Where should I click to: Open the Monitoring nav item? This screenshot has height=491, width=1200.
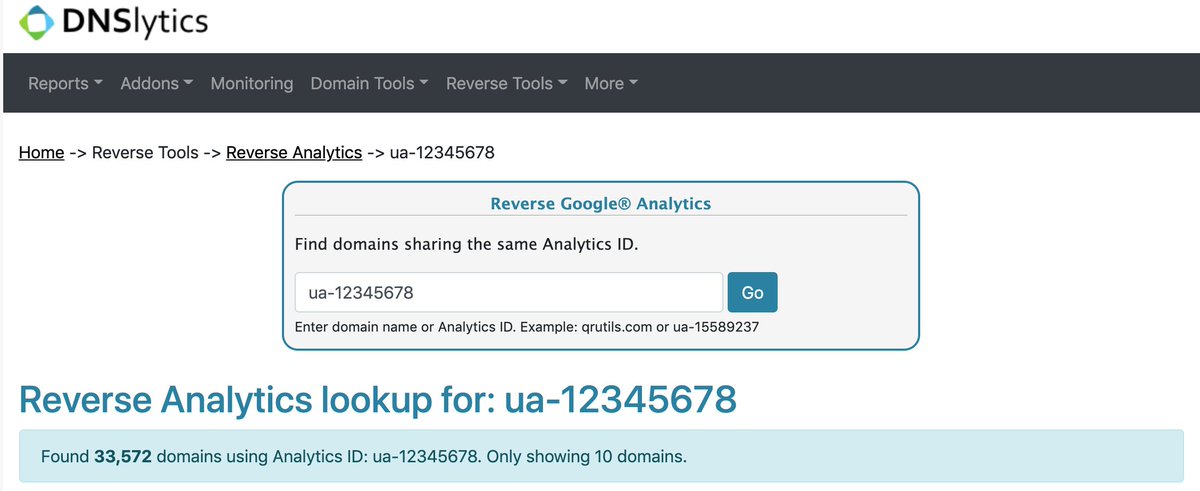(252, 84)
